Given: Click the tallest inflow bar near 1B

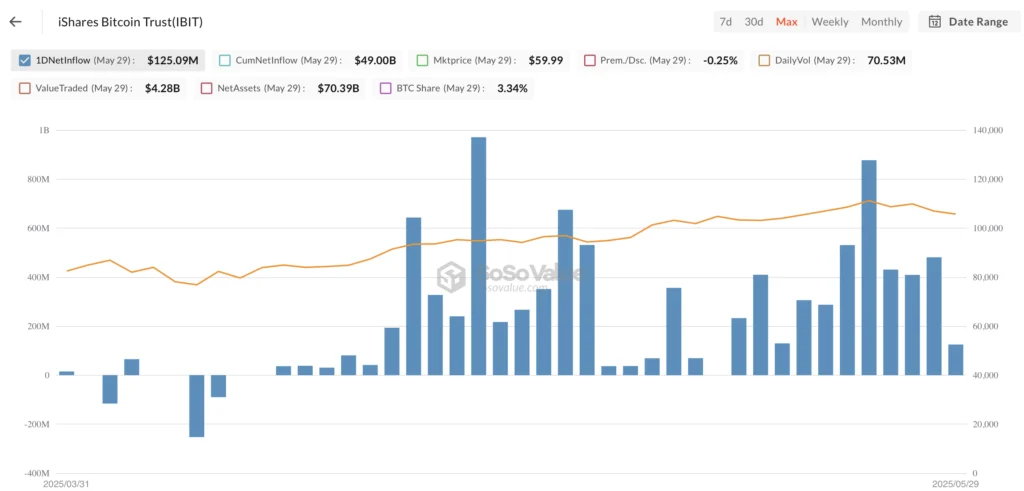Looking at the screenshot, I should [479, 256].
